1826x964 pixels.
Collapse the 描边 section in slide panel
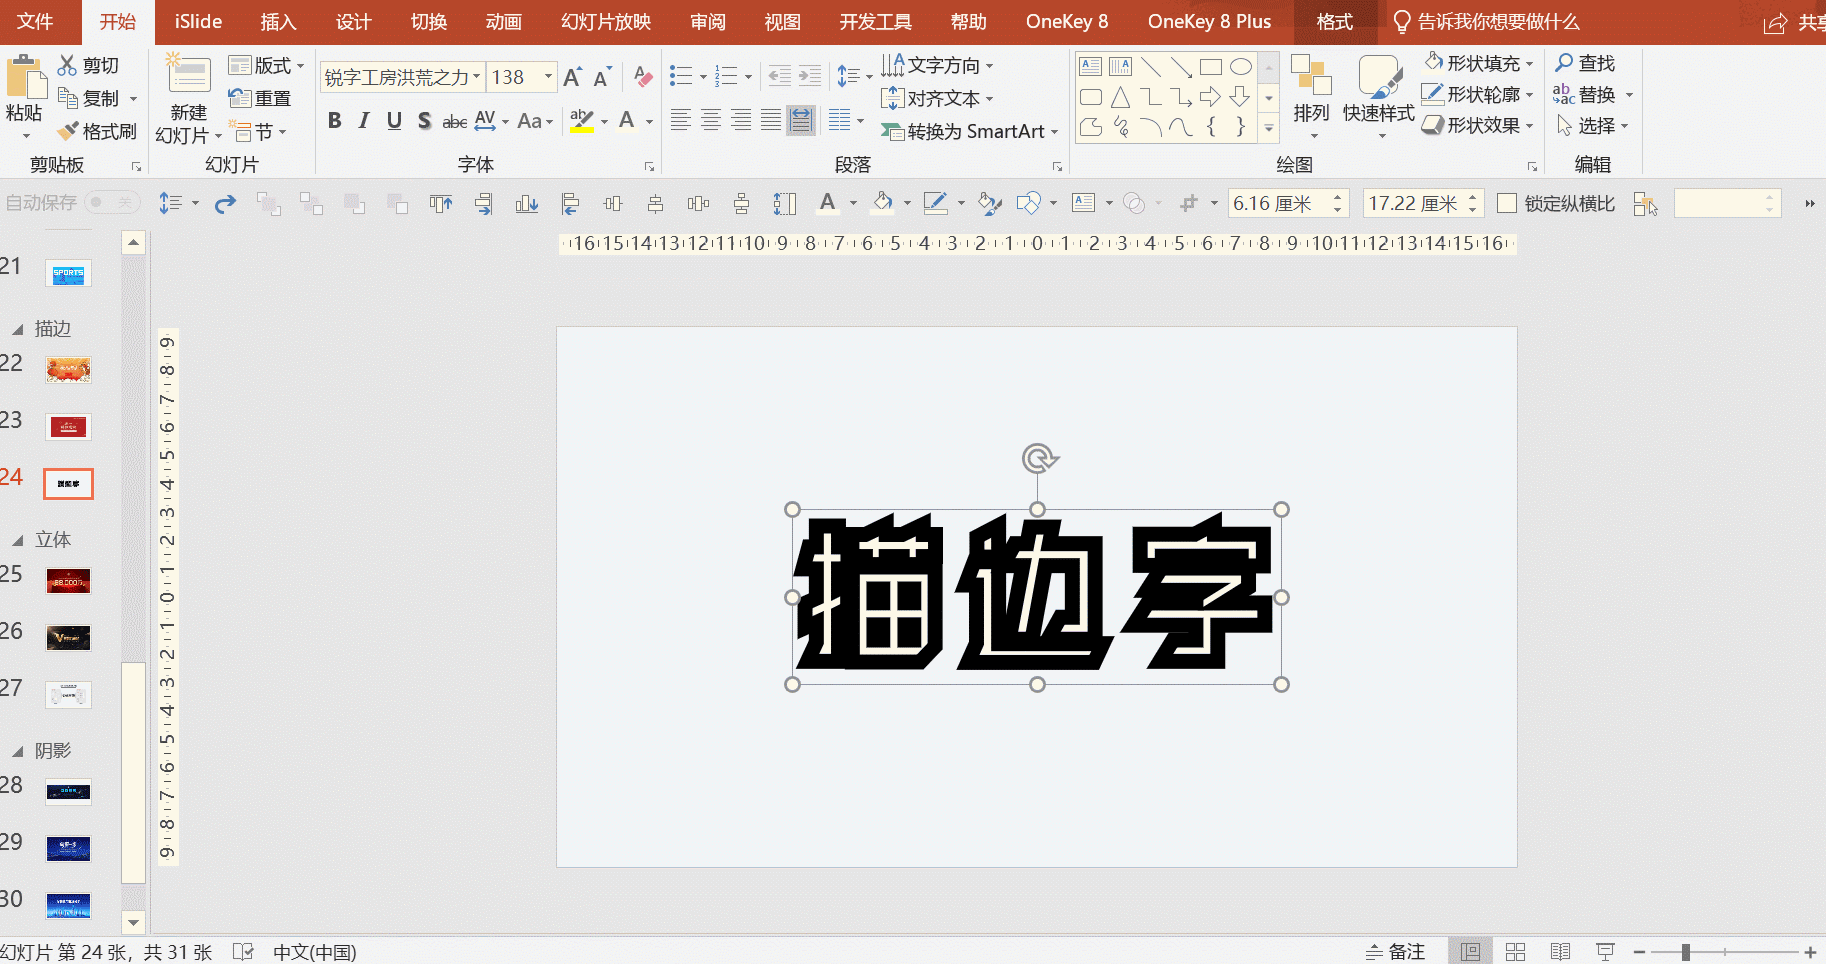[x=18, y=329]
